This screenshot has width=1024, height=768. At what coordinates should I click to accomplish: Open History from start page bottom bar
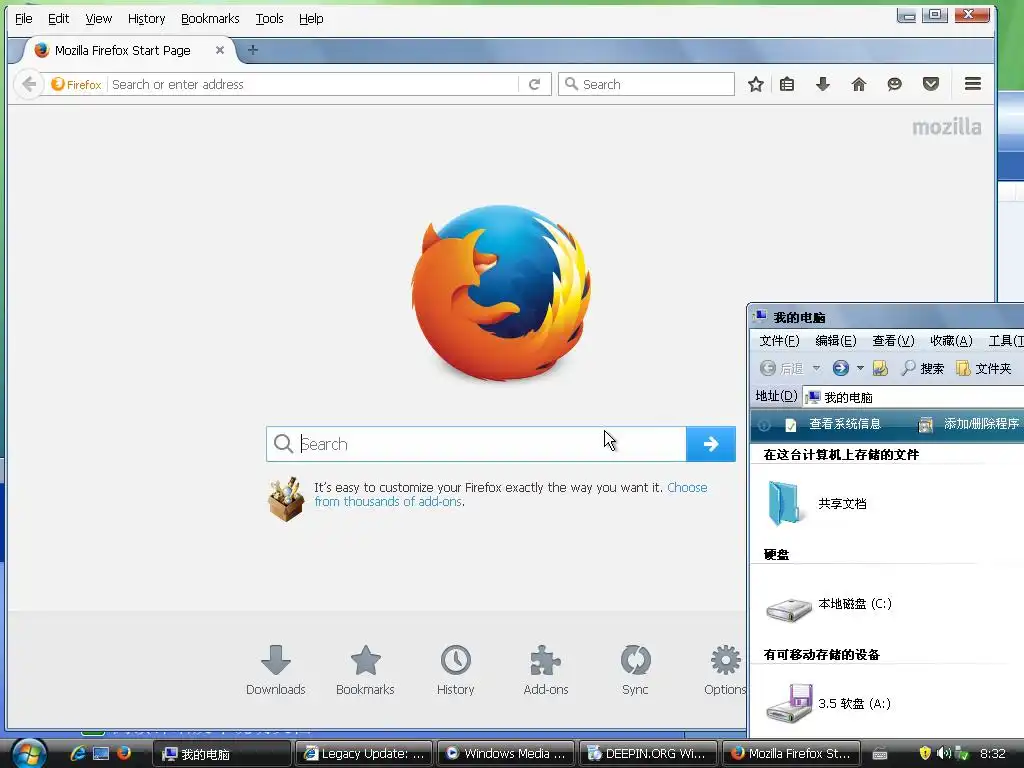[455, 670]
